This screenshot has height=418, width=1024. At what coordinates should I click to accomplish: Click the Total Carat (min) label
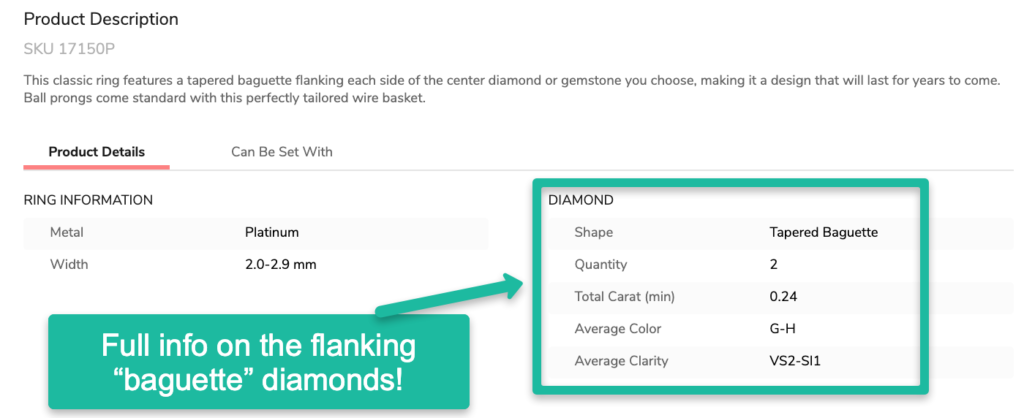(x=625, y=297)
